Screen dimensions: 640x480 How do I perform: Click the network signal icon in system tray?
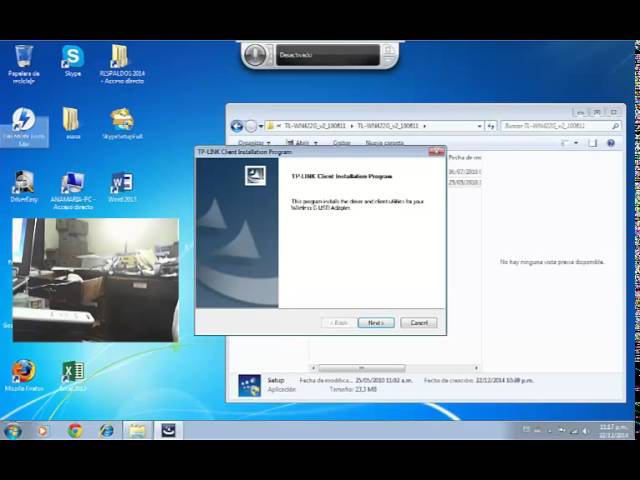click(574, 431)
